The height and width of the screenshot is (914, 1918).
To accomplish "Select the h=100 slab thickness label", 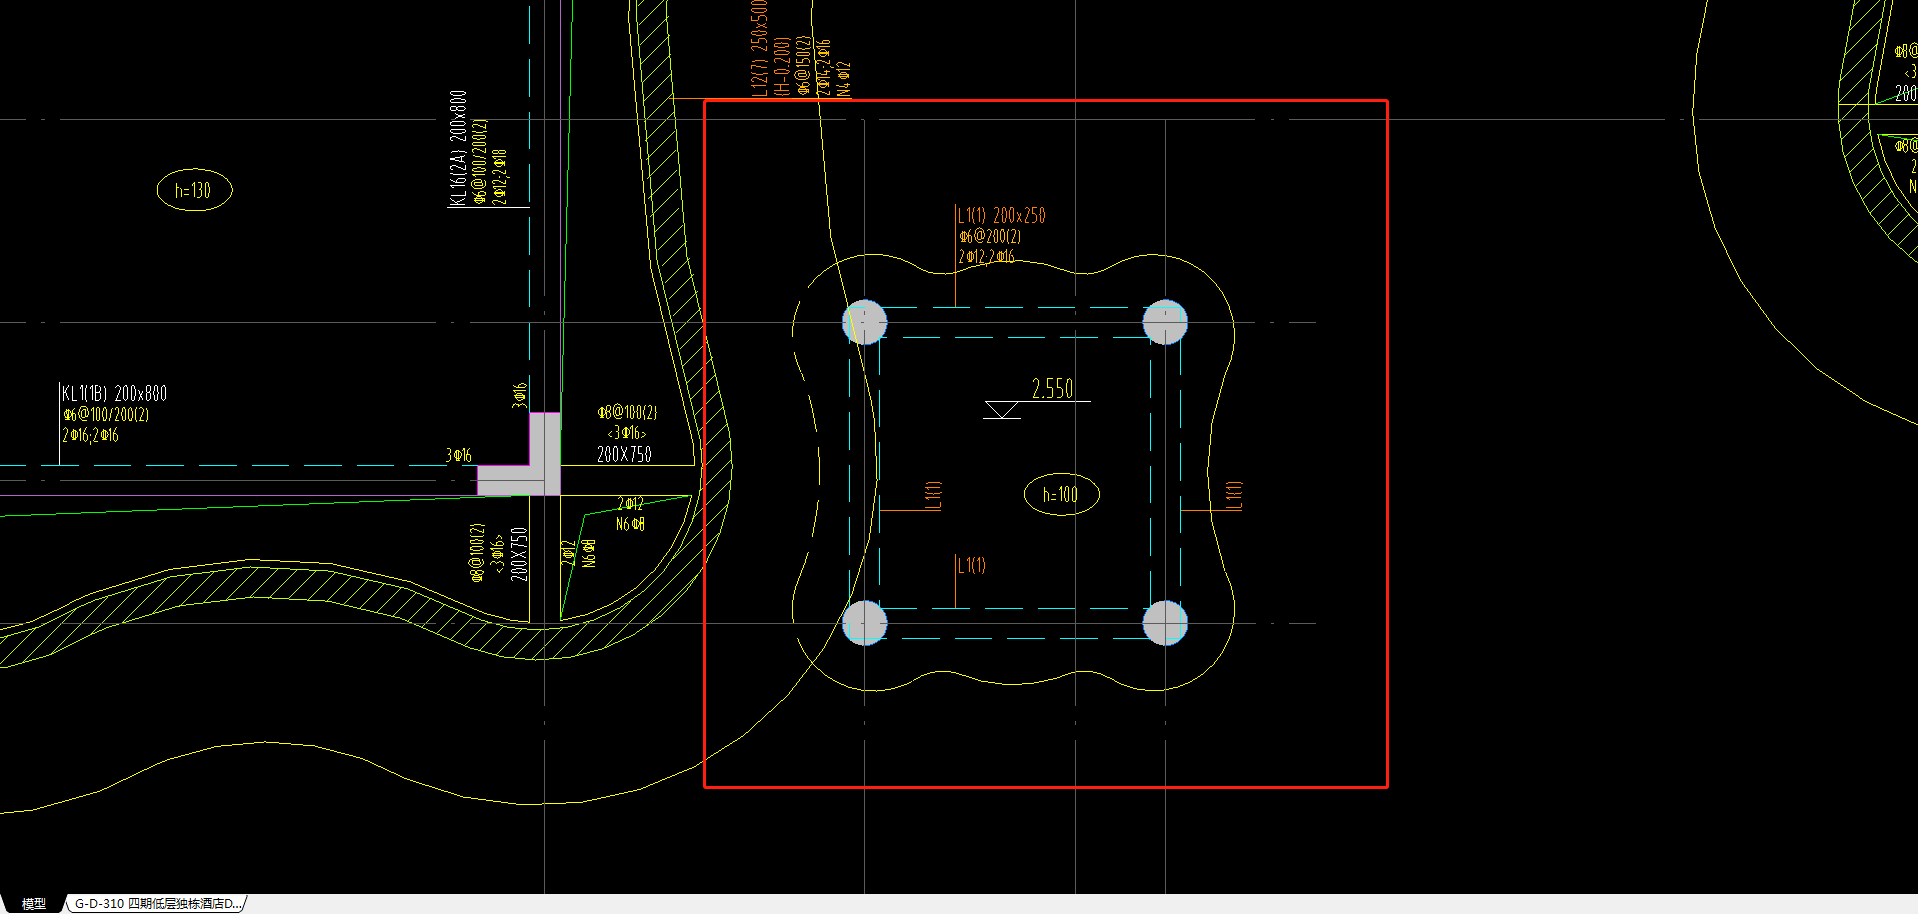I will point(1060,494).
